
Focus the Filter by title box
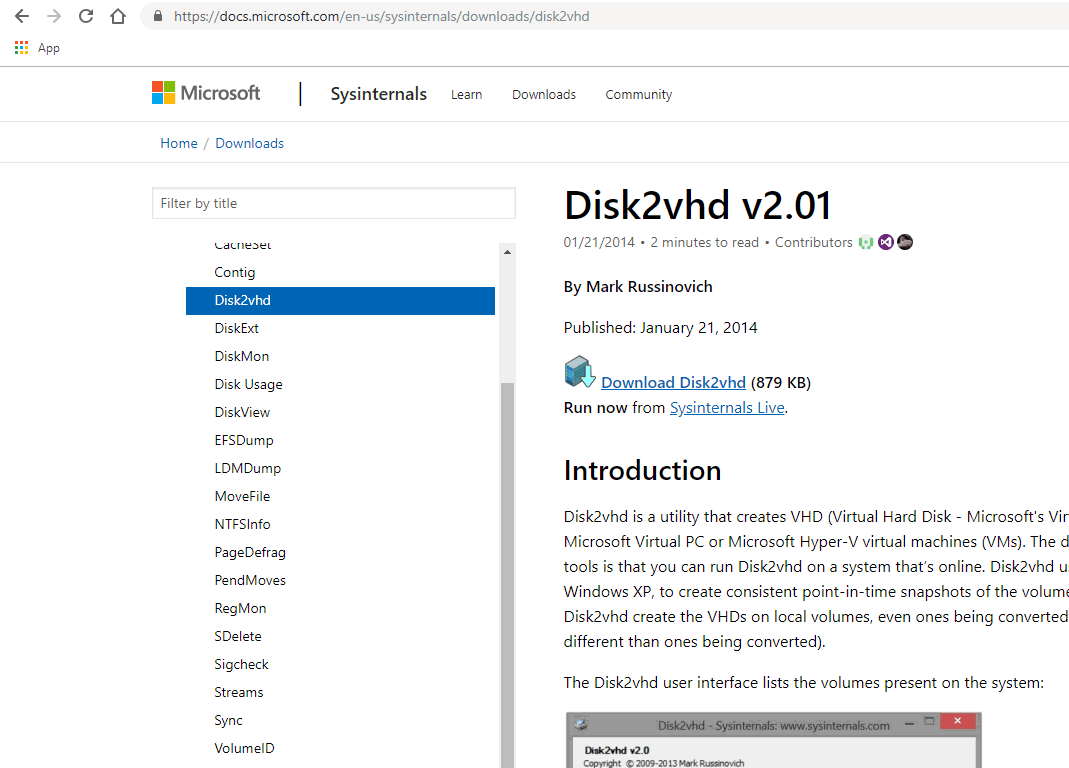(x=334, y=203)
